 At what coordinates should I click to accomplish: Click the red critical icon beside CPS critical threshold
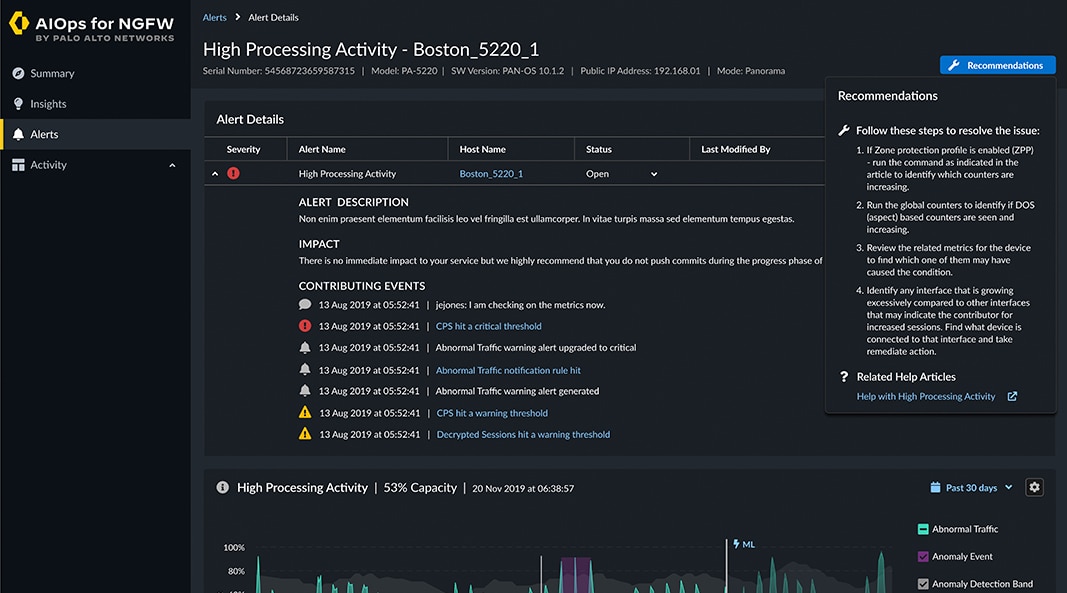[x=305, y=325]
